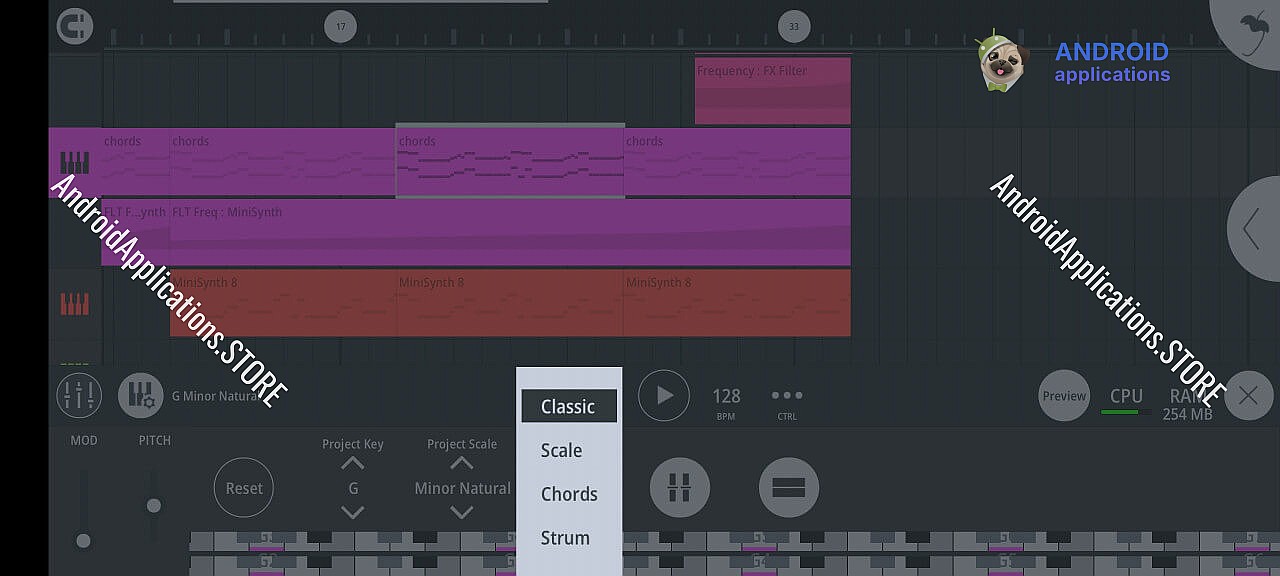Choose Scale keyboard mode

click(x=568, y=450)
